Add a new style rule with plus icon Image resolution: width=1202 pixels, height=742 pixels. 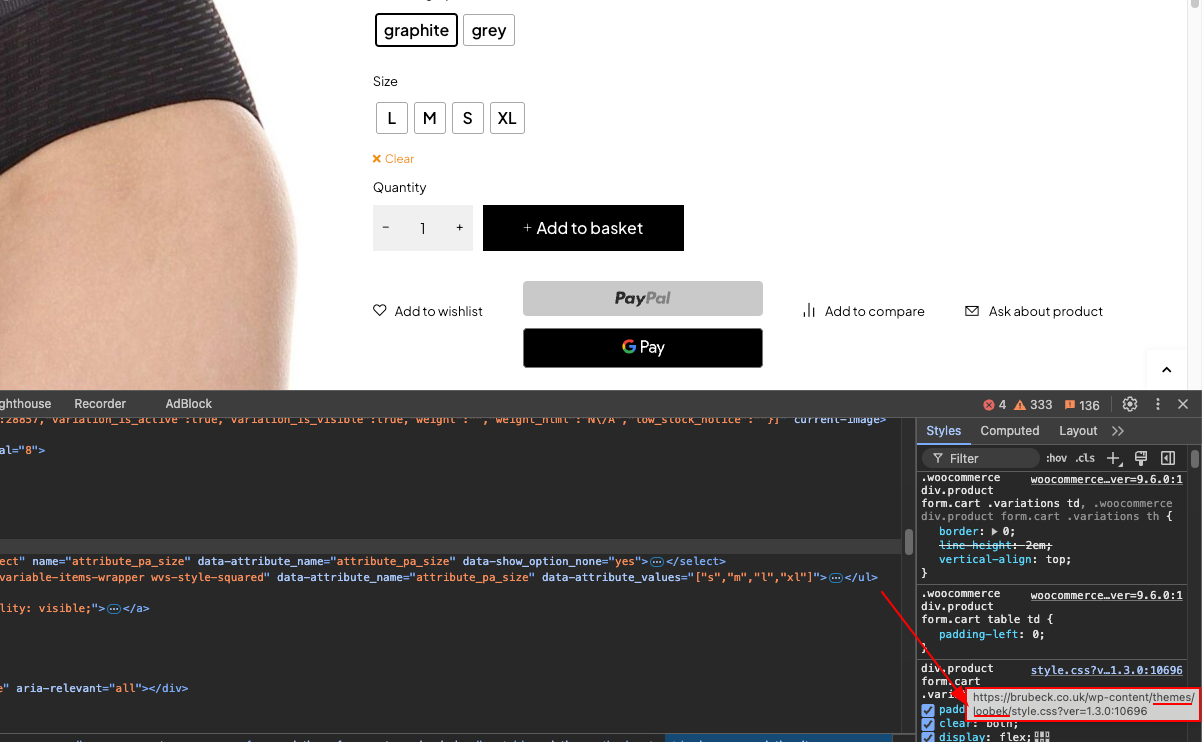(x=1114, y=458)
